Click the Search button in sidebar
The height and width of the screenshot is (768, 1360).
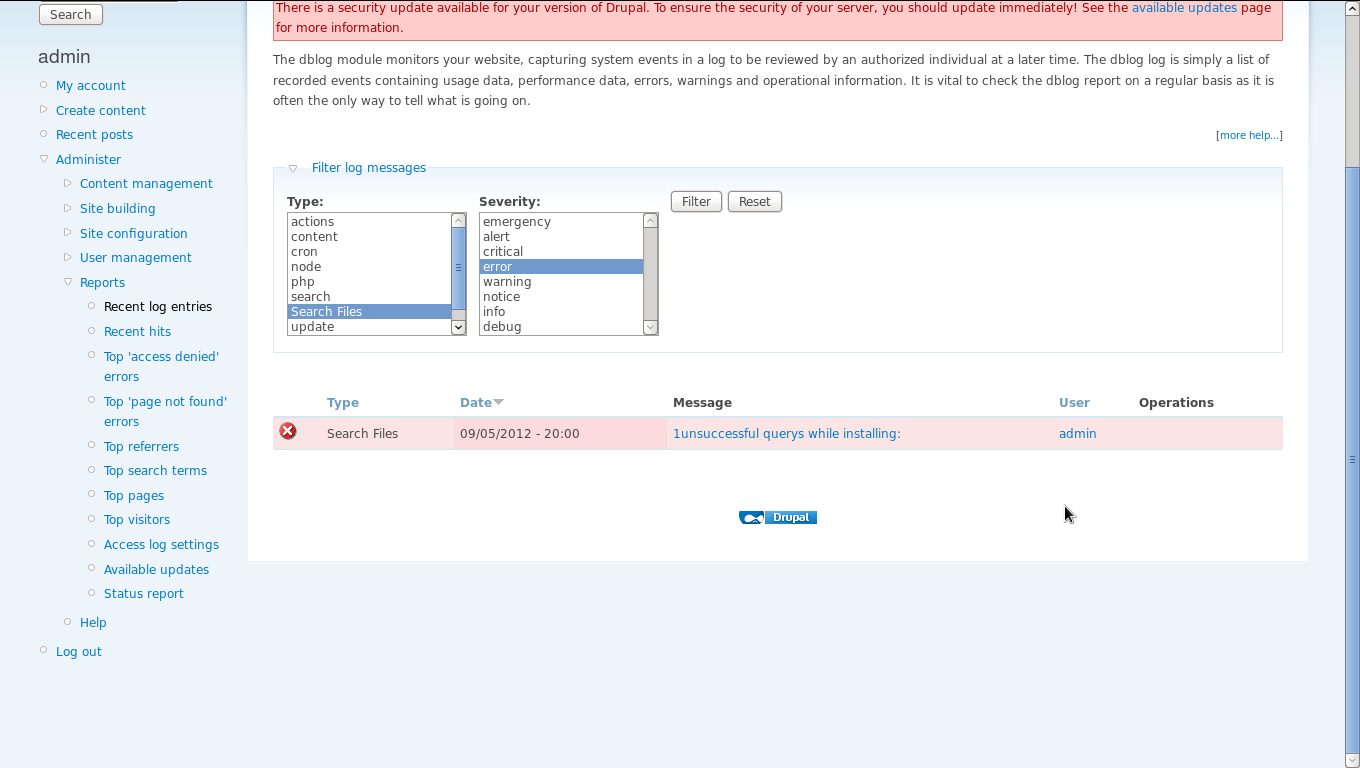pyautogui.click(x=70, y=15)
